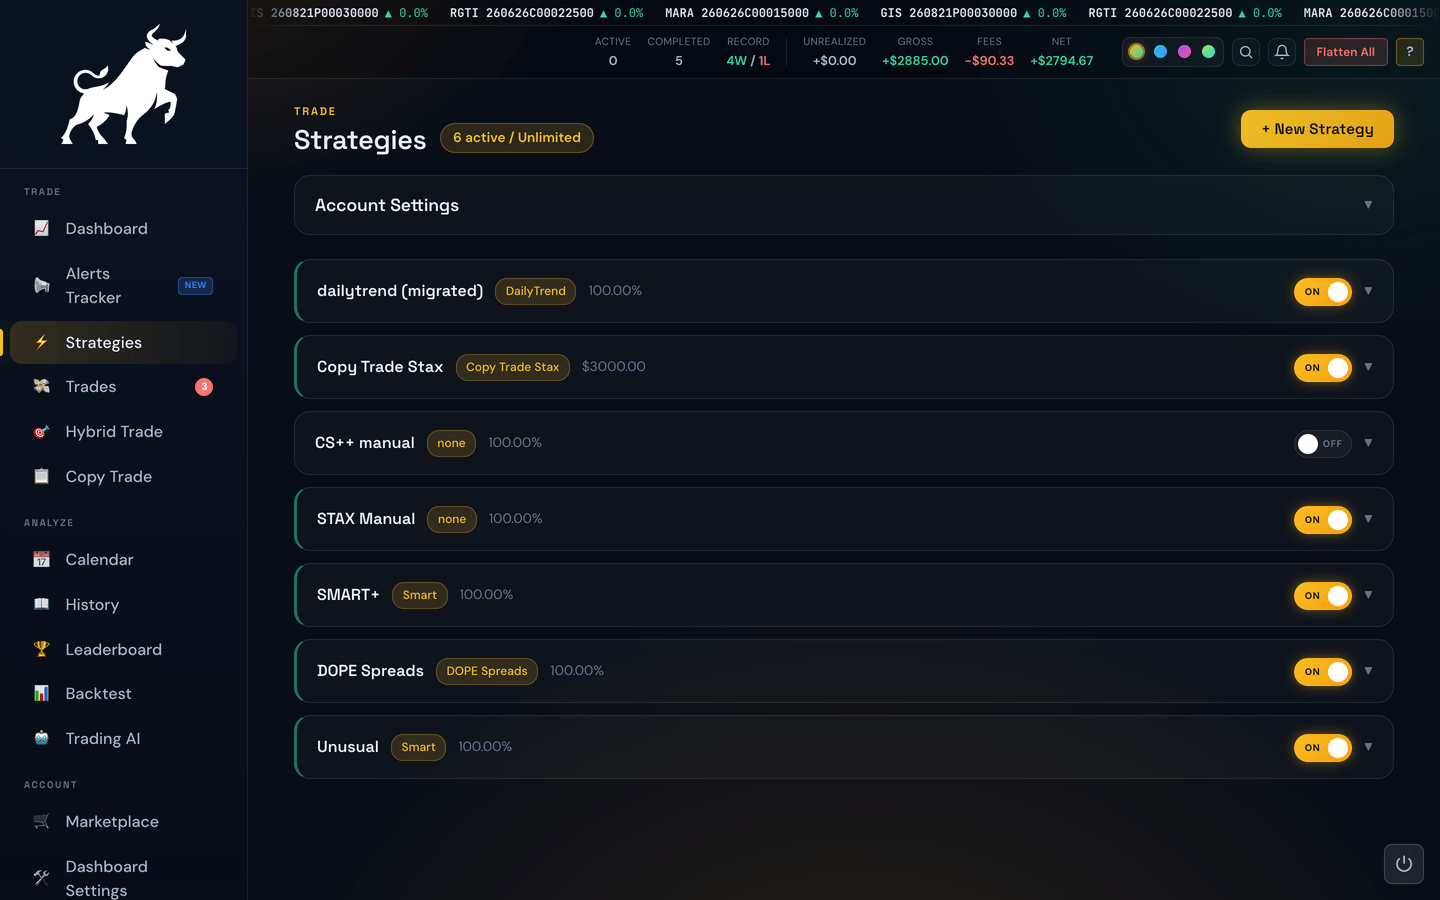The image size is (1440, 900).
Task: Turn off the Copy Trade Stax toggle
Action: (x=1323, y=368)
